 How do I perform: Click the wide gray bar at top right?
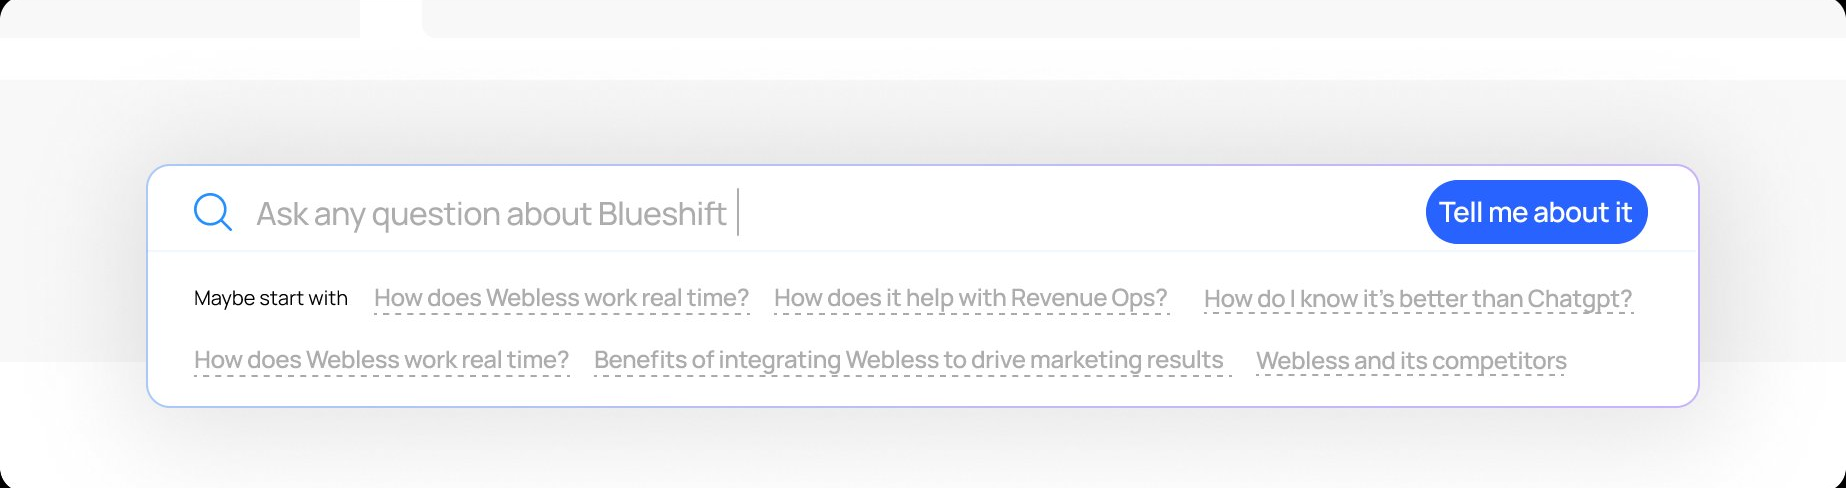(1130, 18)
